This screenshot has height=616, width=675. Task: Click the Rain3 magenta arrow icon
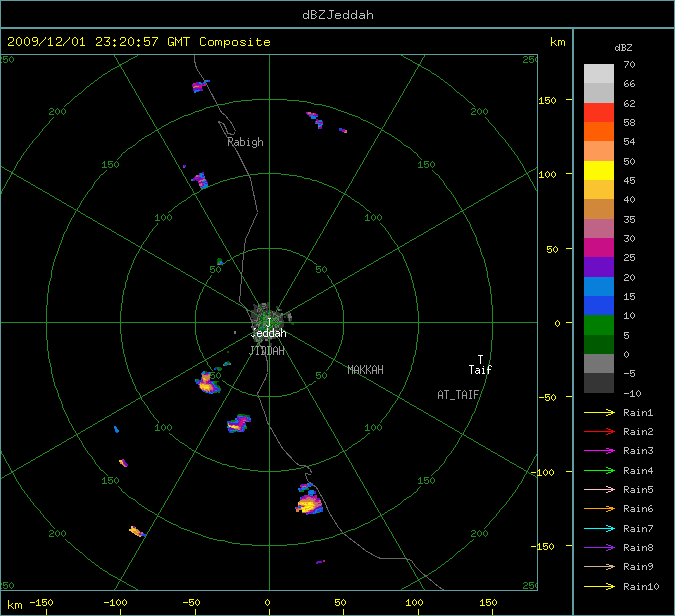(x=599, y=451)
